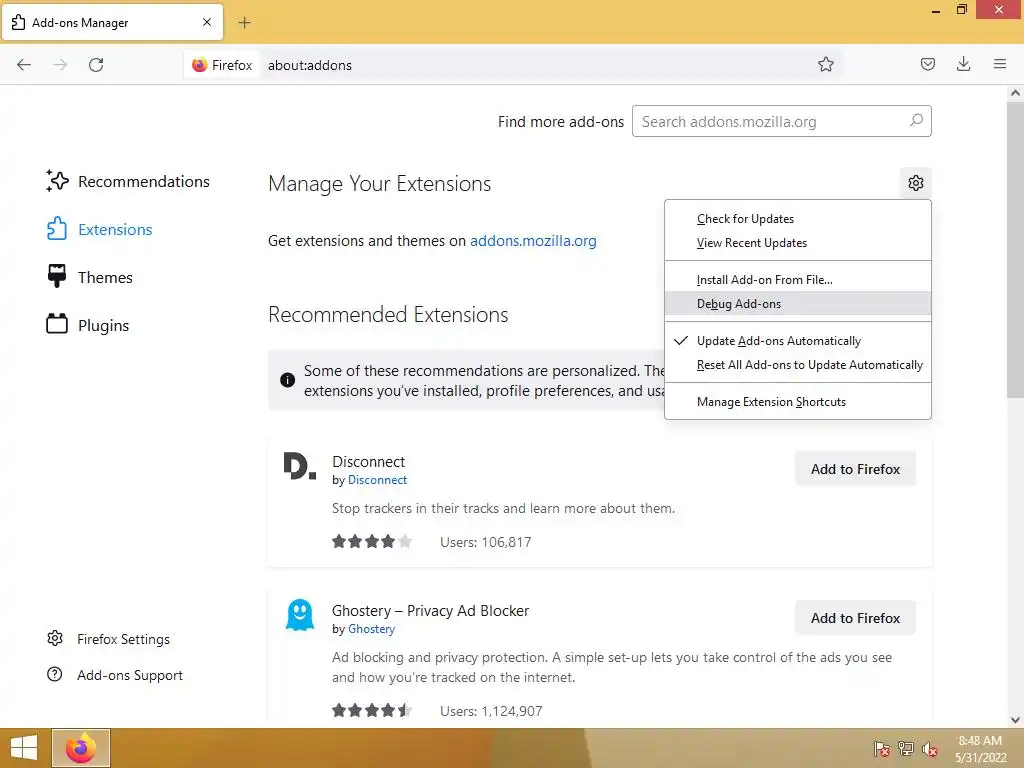Open a new tab with plus button
Viewport: 1024px width, 768px height.
click(x=244, y=23)
